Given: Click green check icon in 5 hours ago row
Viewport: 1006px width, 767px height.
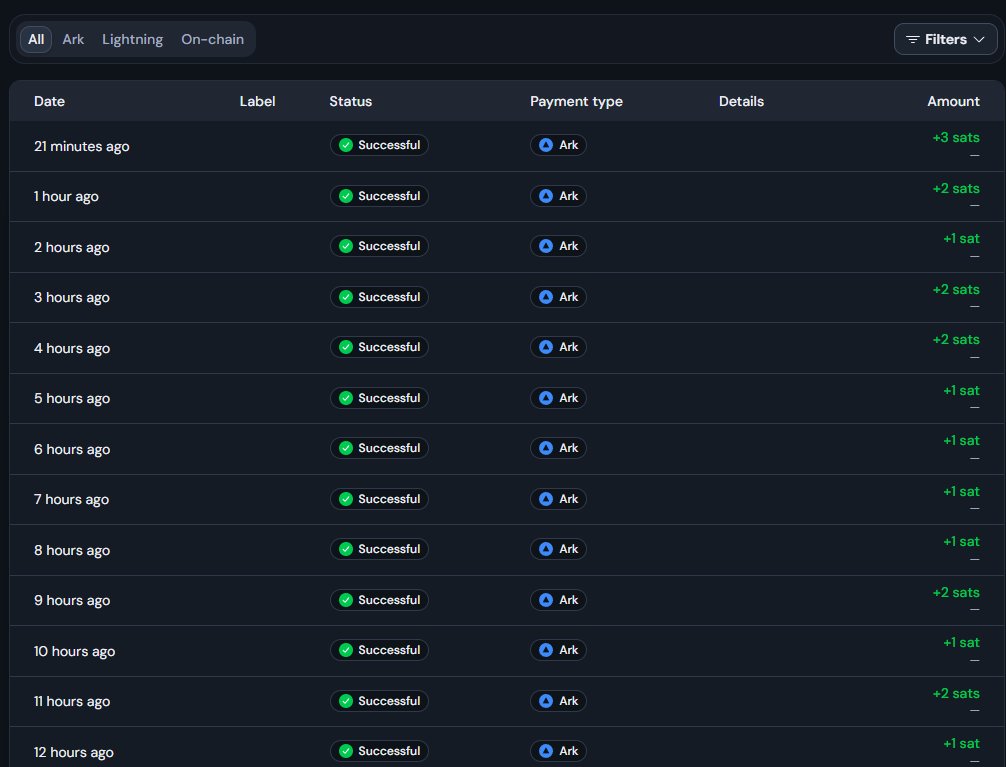Looking at the screenshot, I should pyautogui.click(x=346, y=398).
